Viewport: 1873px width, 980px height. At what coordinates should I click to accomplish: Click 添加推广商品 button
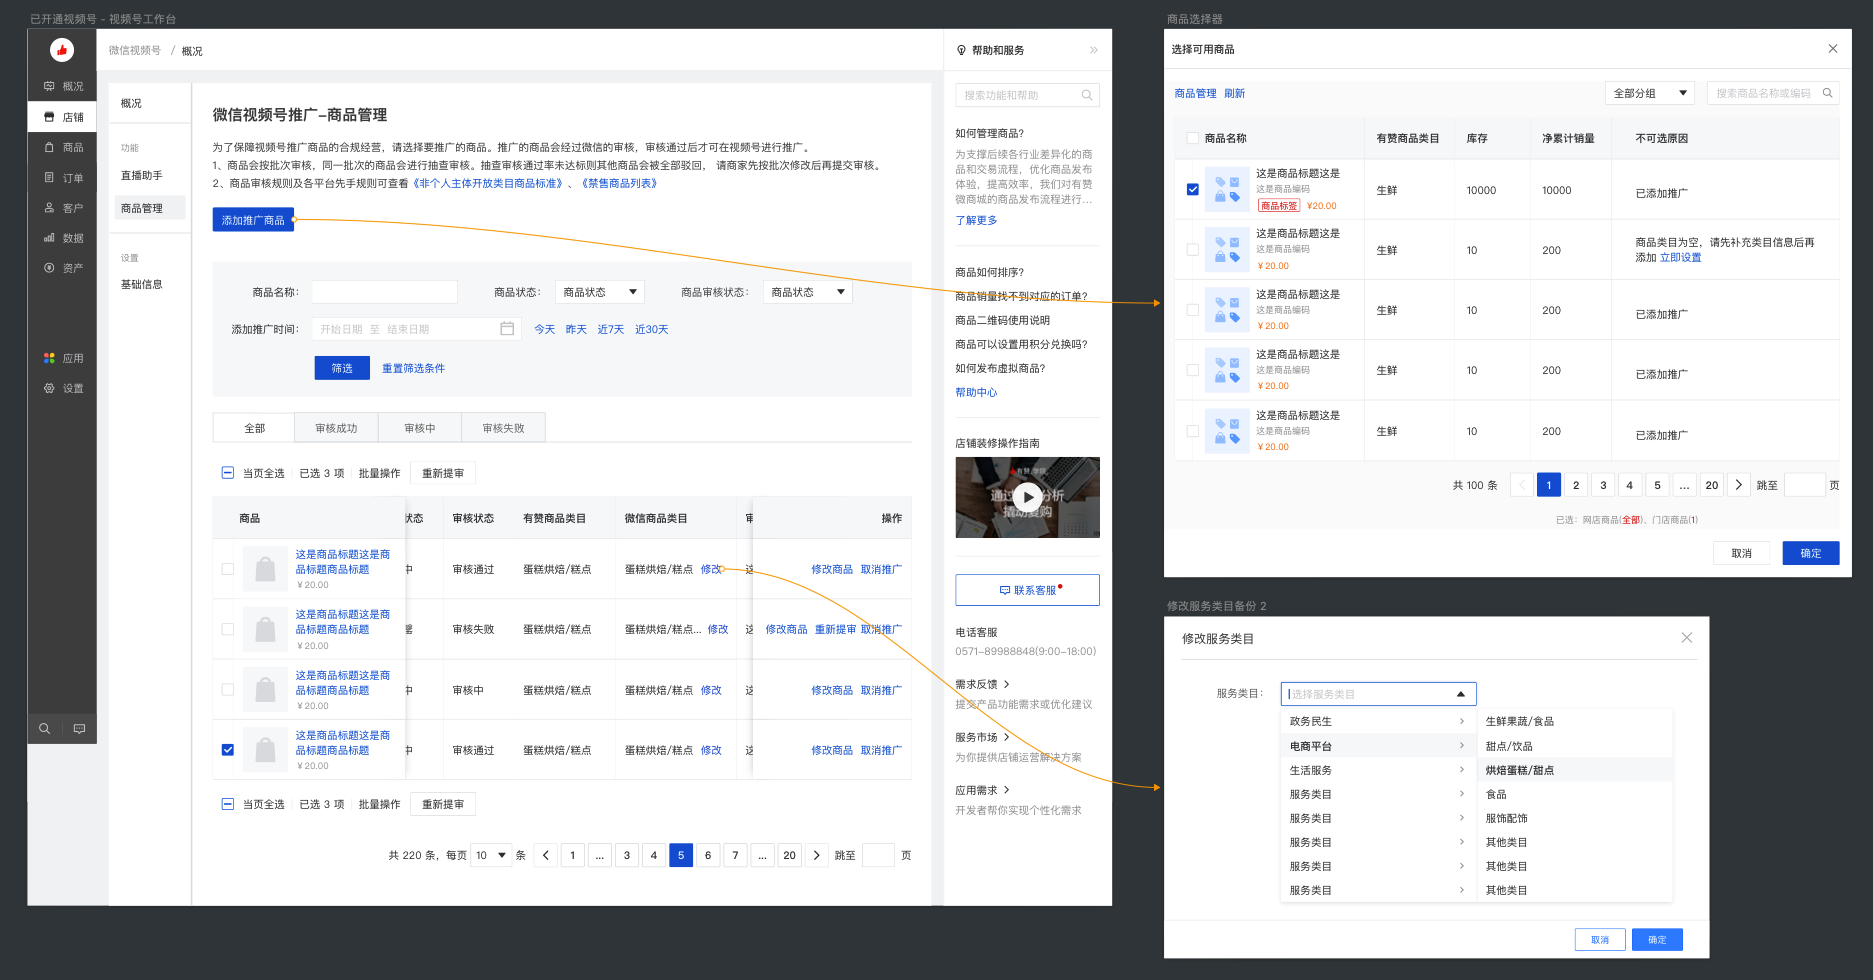point(253,220)
